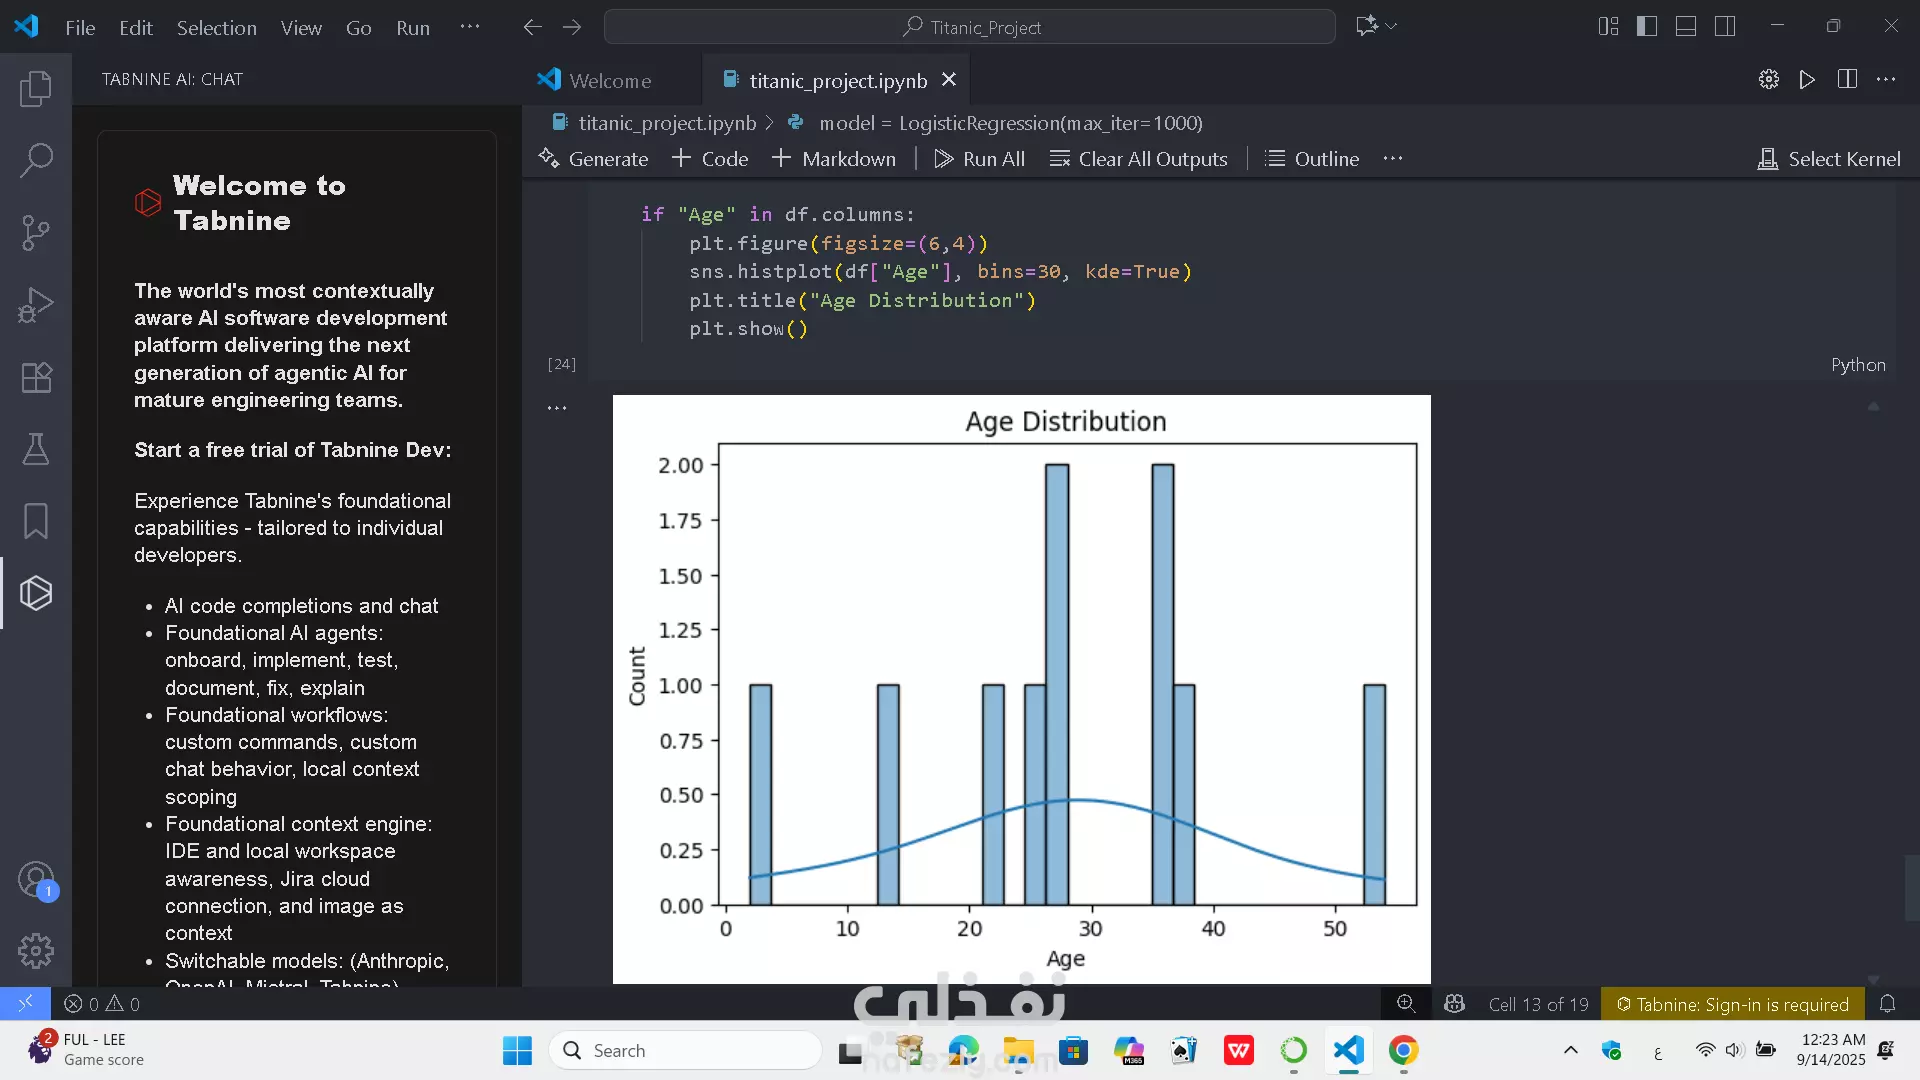Open the Selection menu

coord(216,28)
